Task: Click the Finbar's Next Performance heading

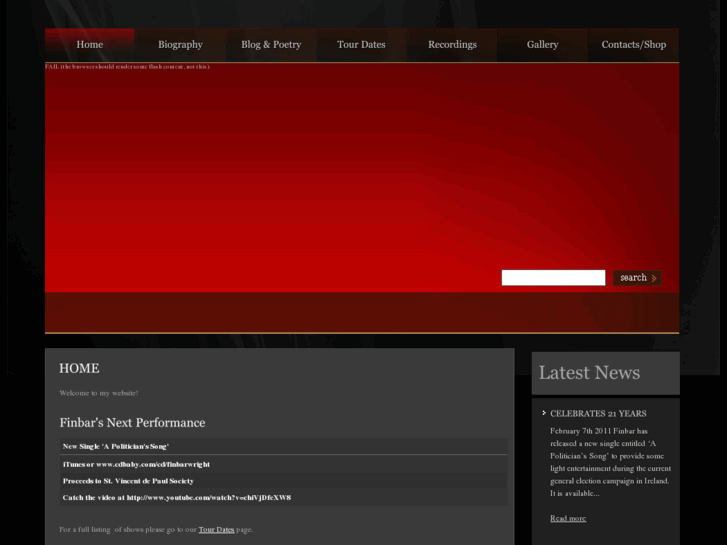Action: coord(132,423)
